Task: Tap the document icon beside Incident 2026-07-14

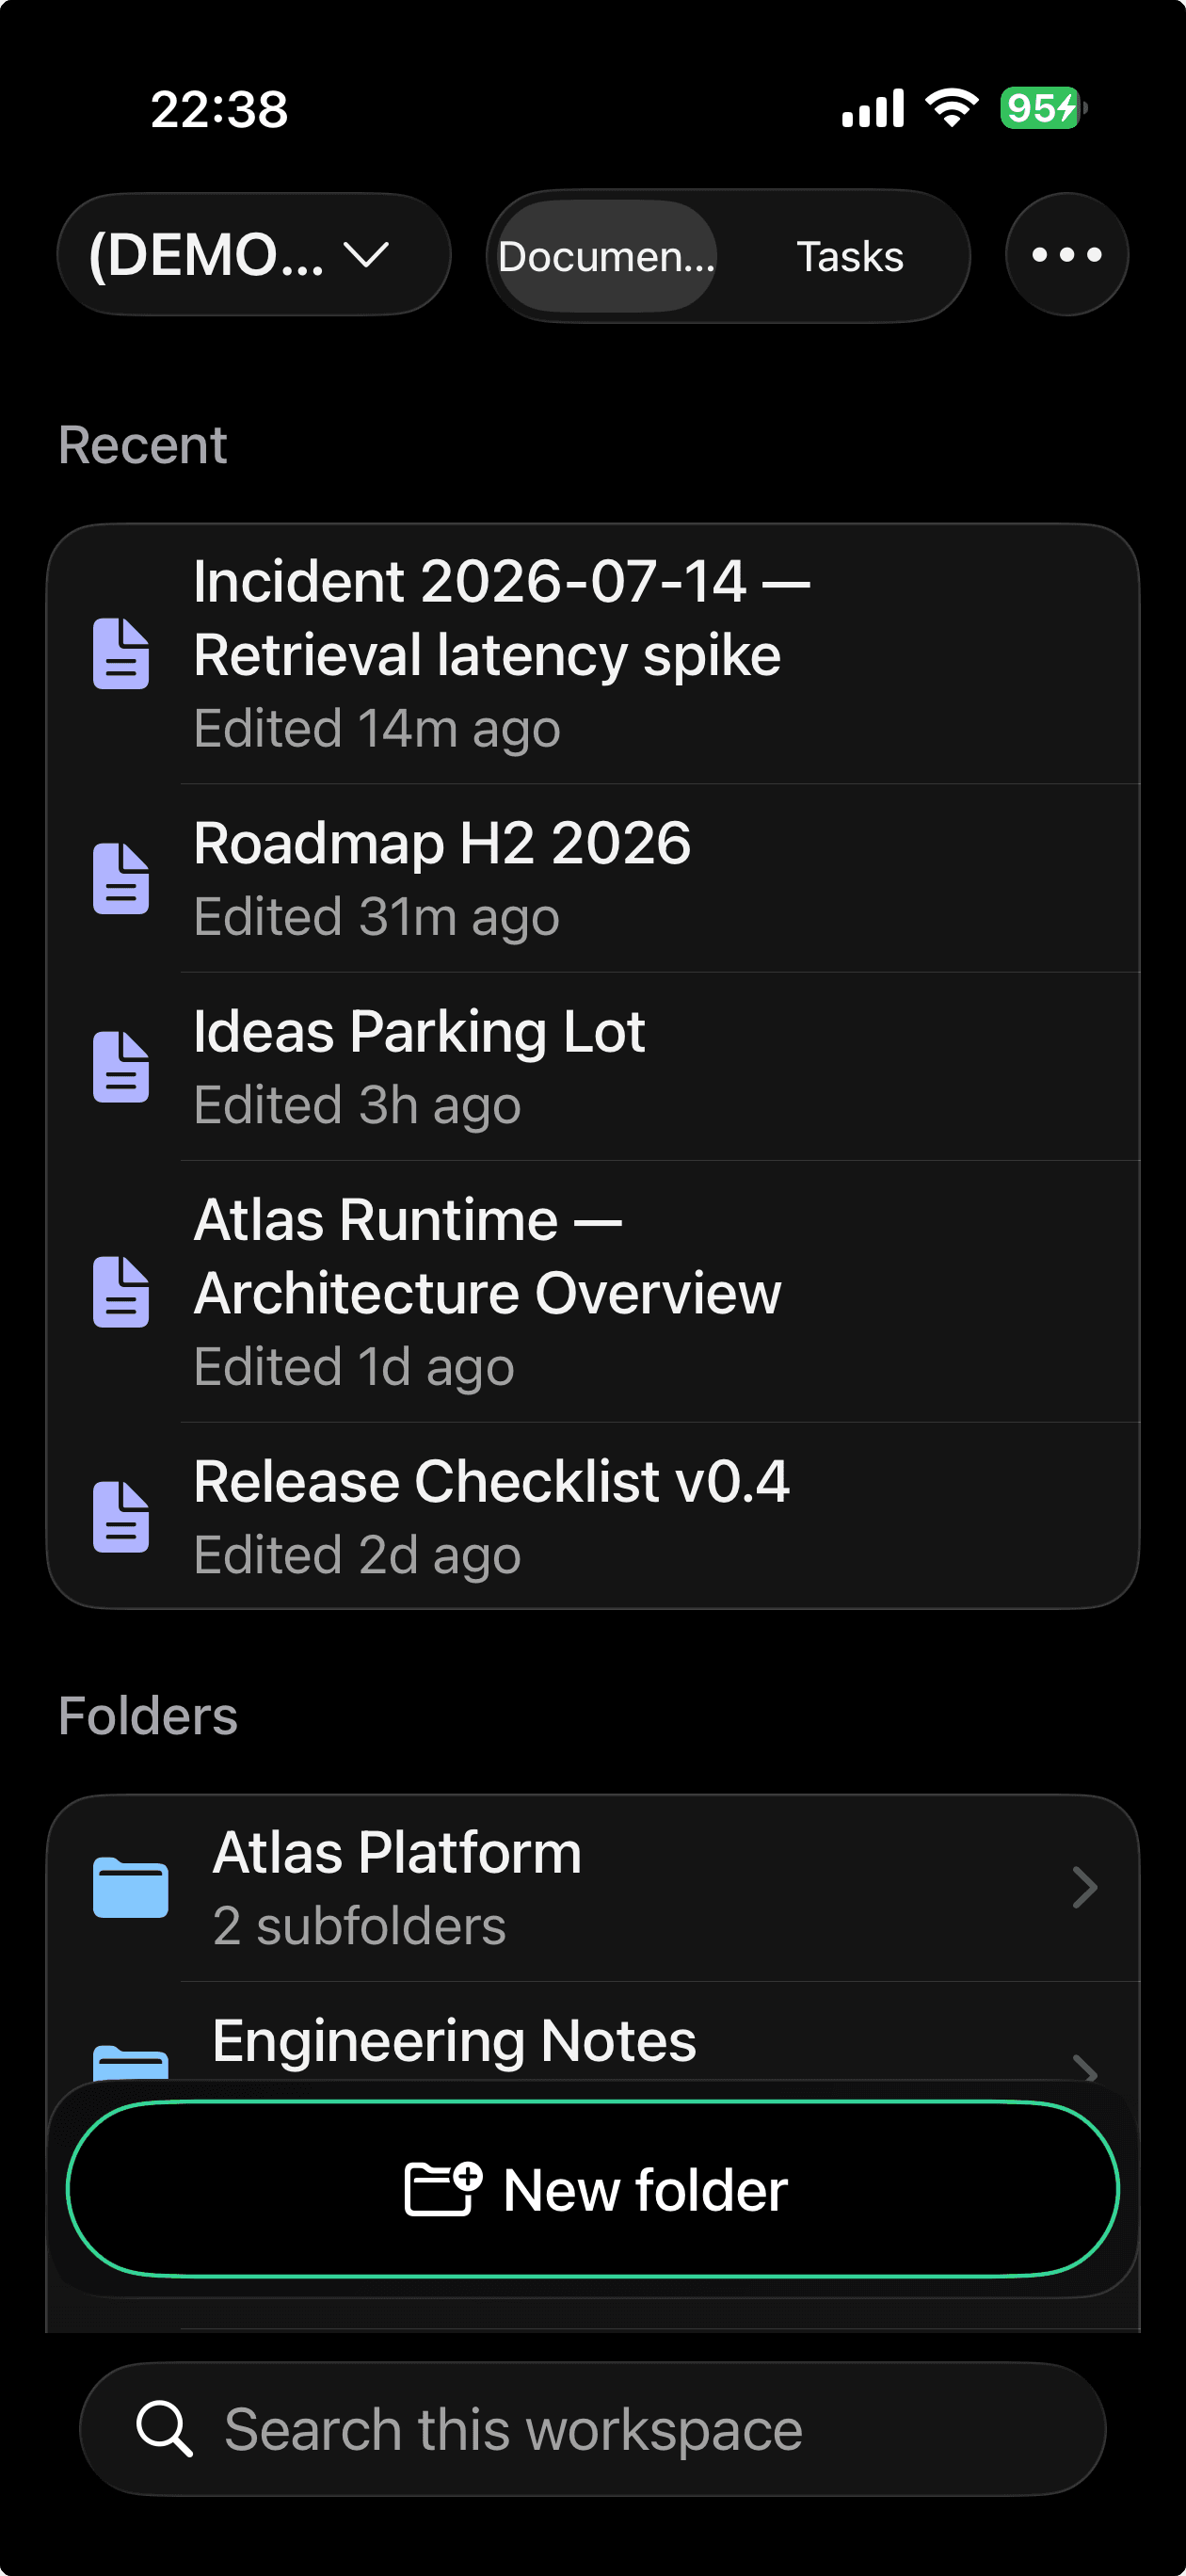Action: 121,654
